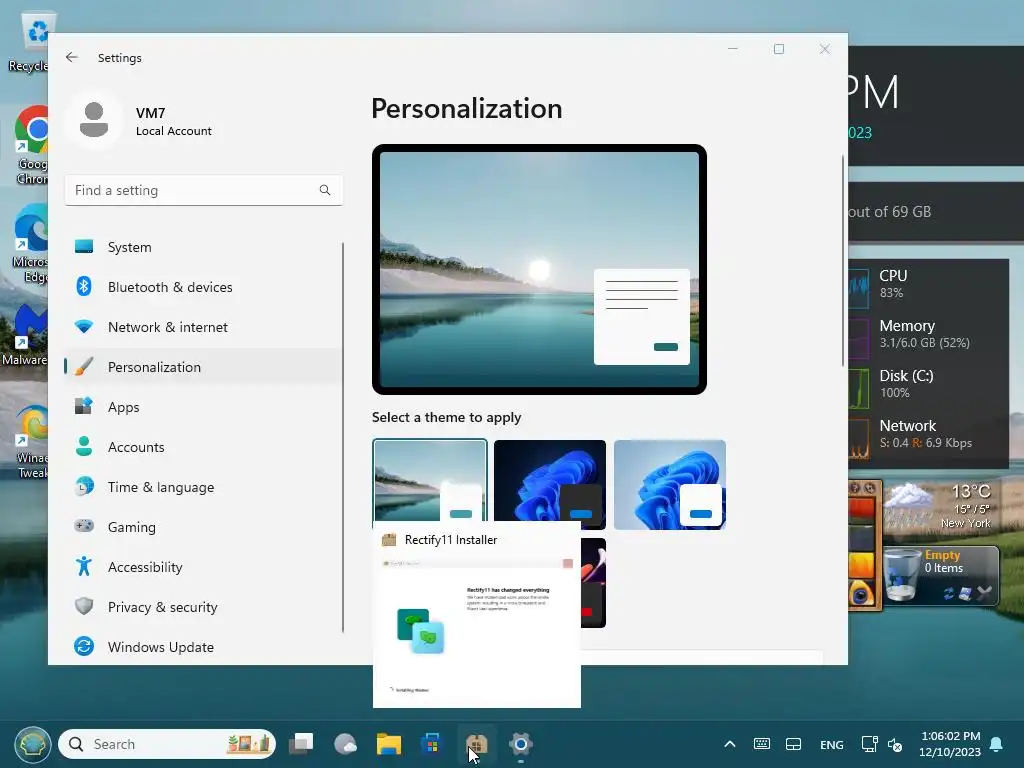Open Network & internet settings
Image resolution: width=1024 pixels, height=768 pixels.
tap(203, 327)
